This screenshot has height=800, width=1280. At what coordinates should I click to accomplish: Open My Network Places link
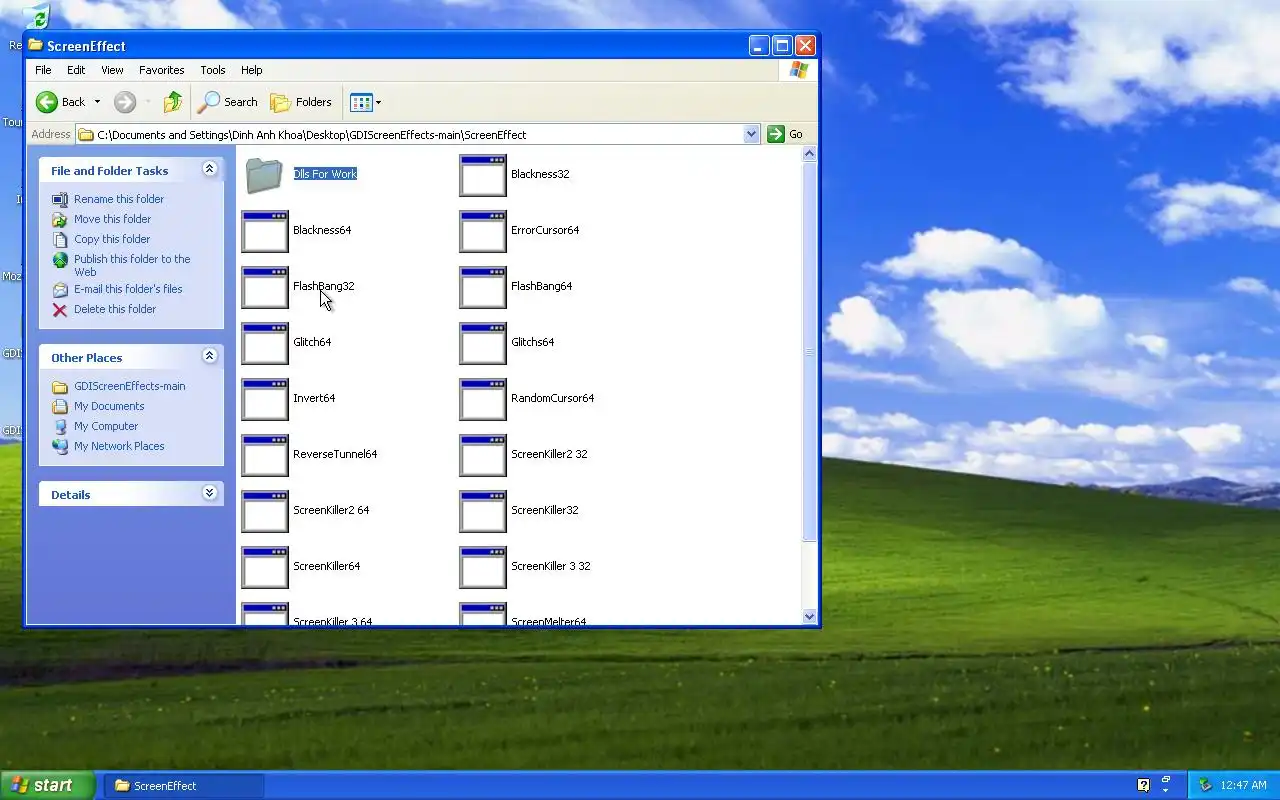click(119, 446)
